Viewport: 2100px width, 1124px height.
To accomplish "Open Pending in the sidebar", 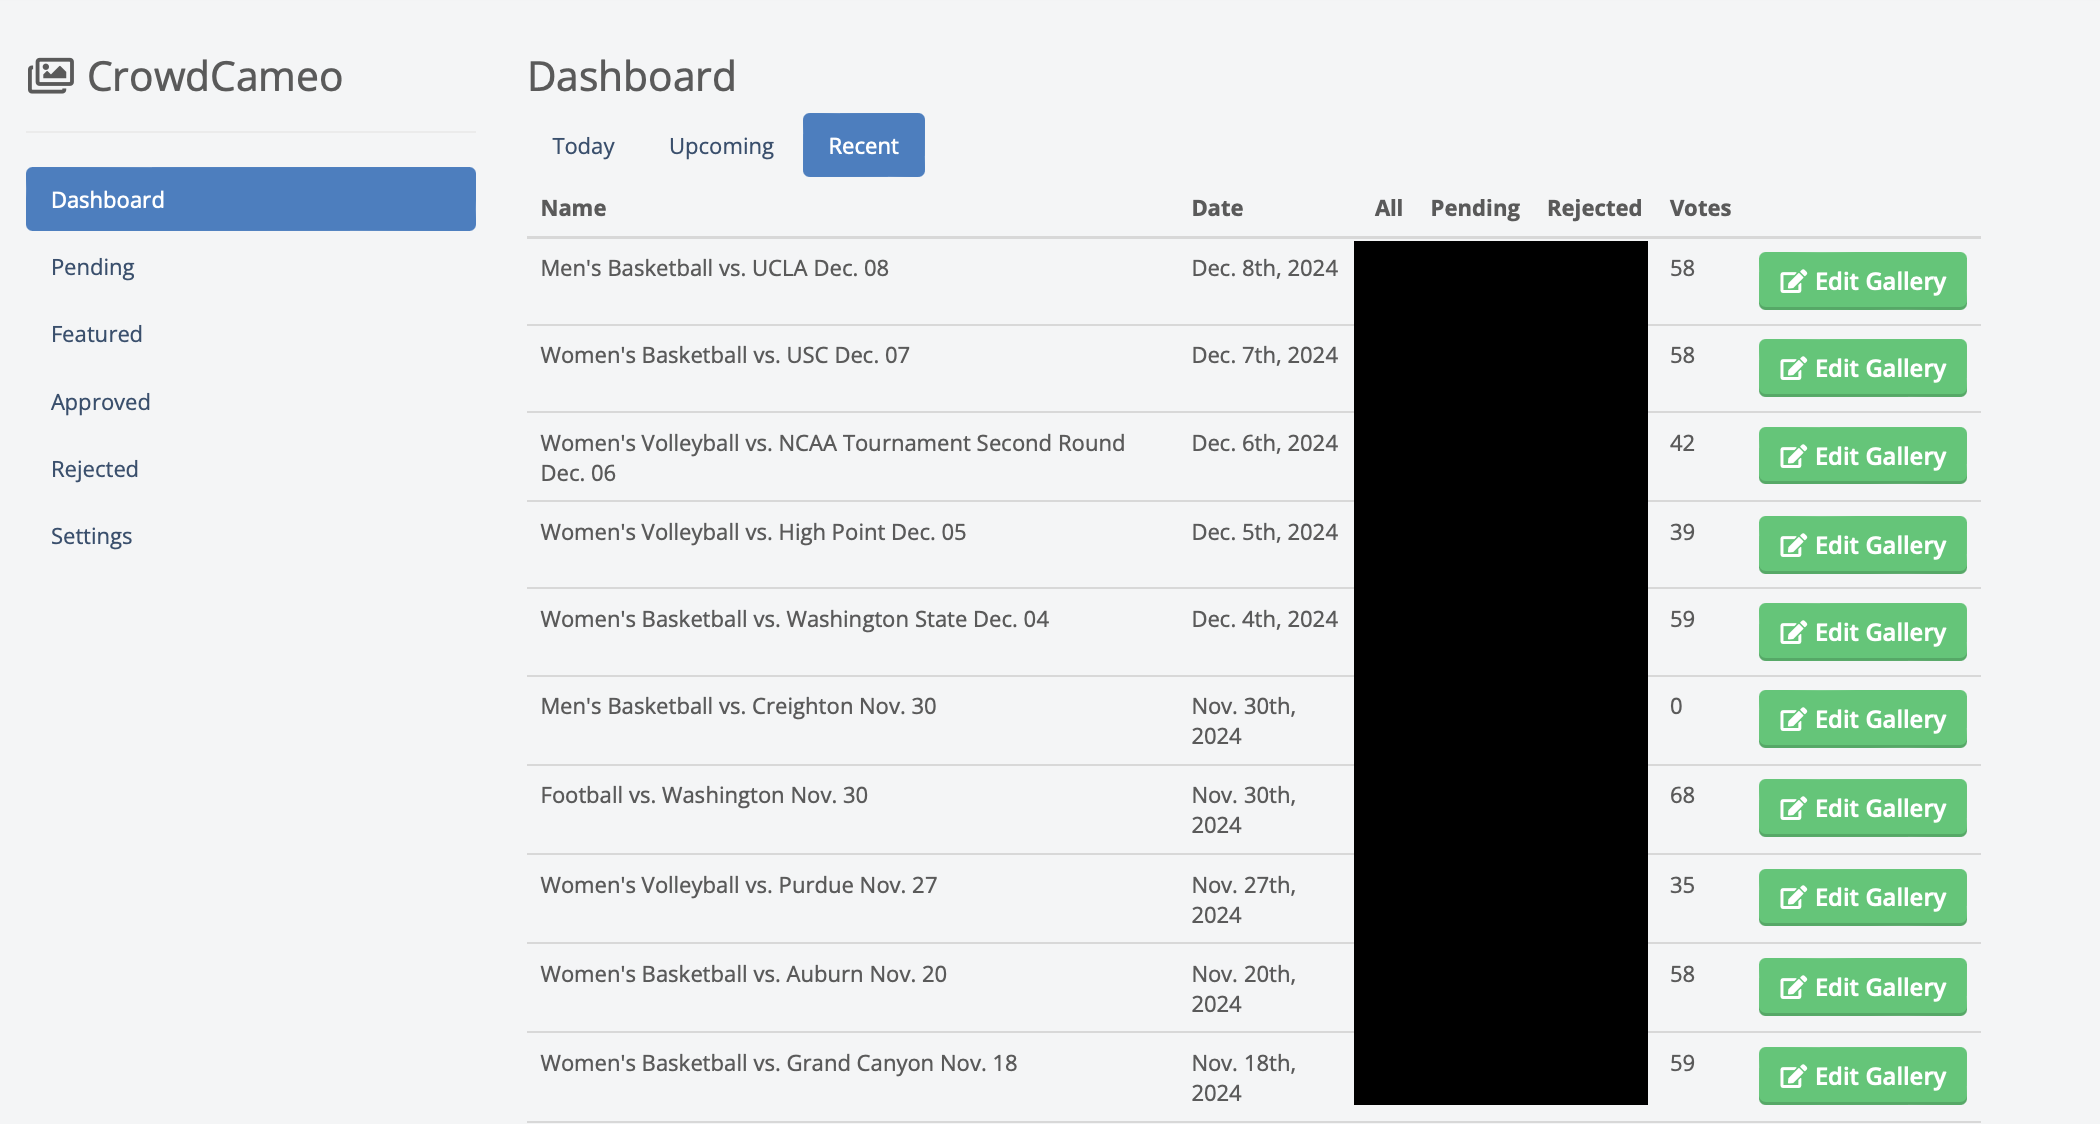I will point(93,267).
